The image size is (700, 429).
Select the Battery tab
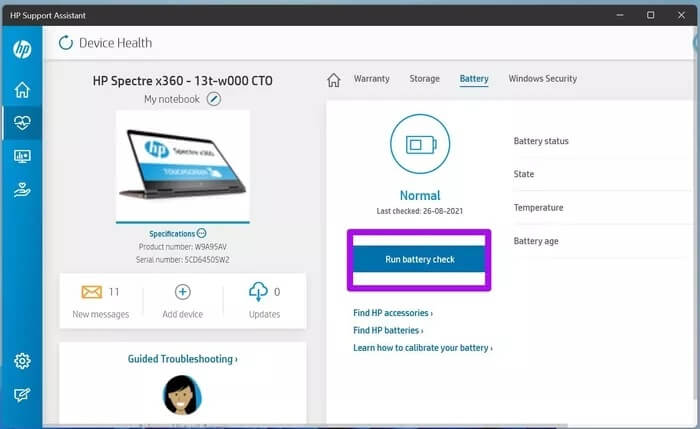pos(474,79)
